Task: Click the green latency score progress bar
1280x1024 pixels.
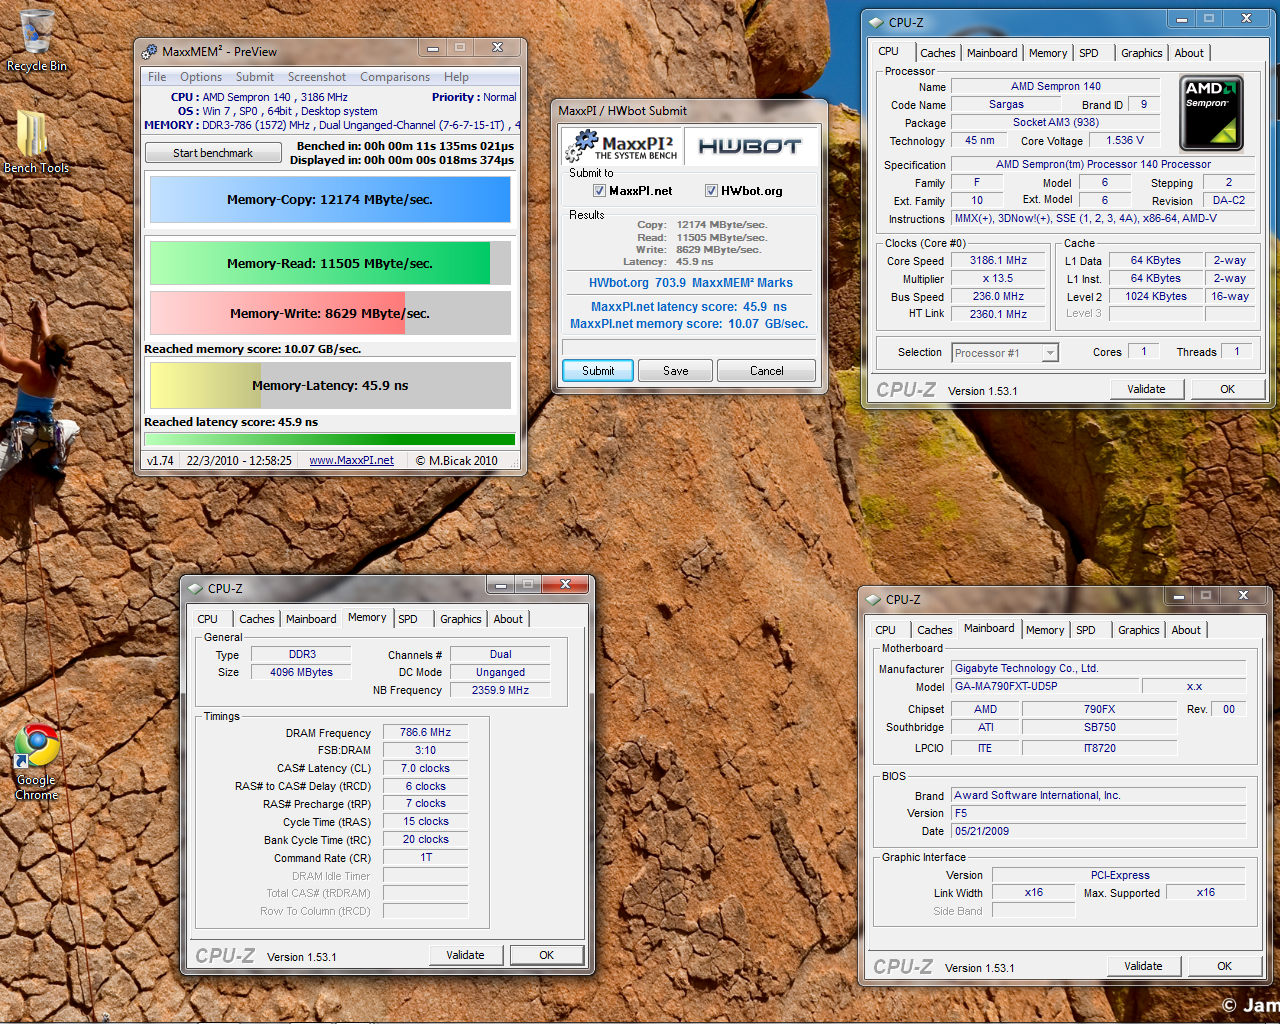Action: tap(330, 439)
